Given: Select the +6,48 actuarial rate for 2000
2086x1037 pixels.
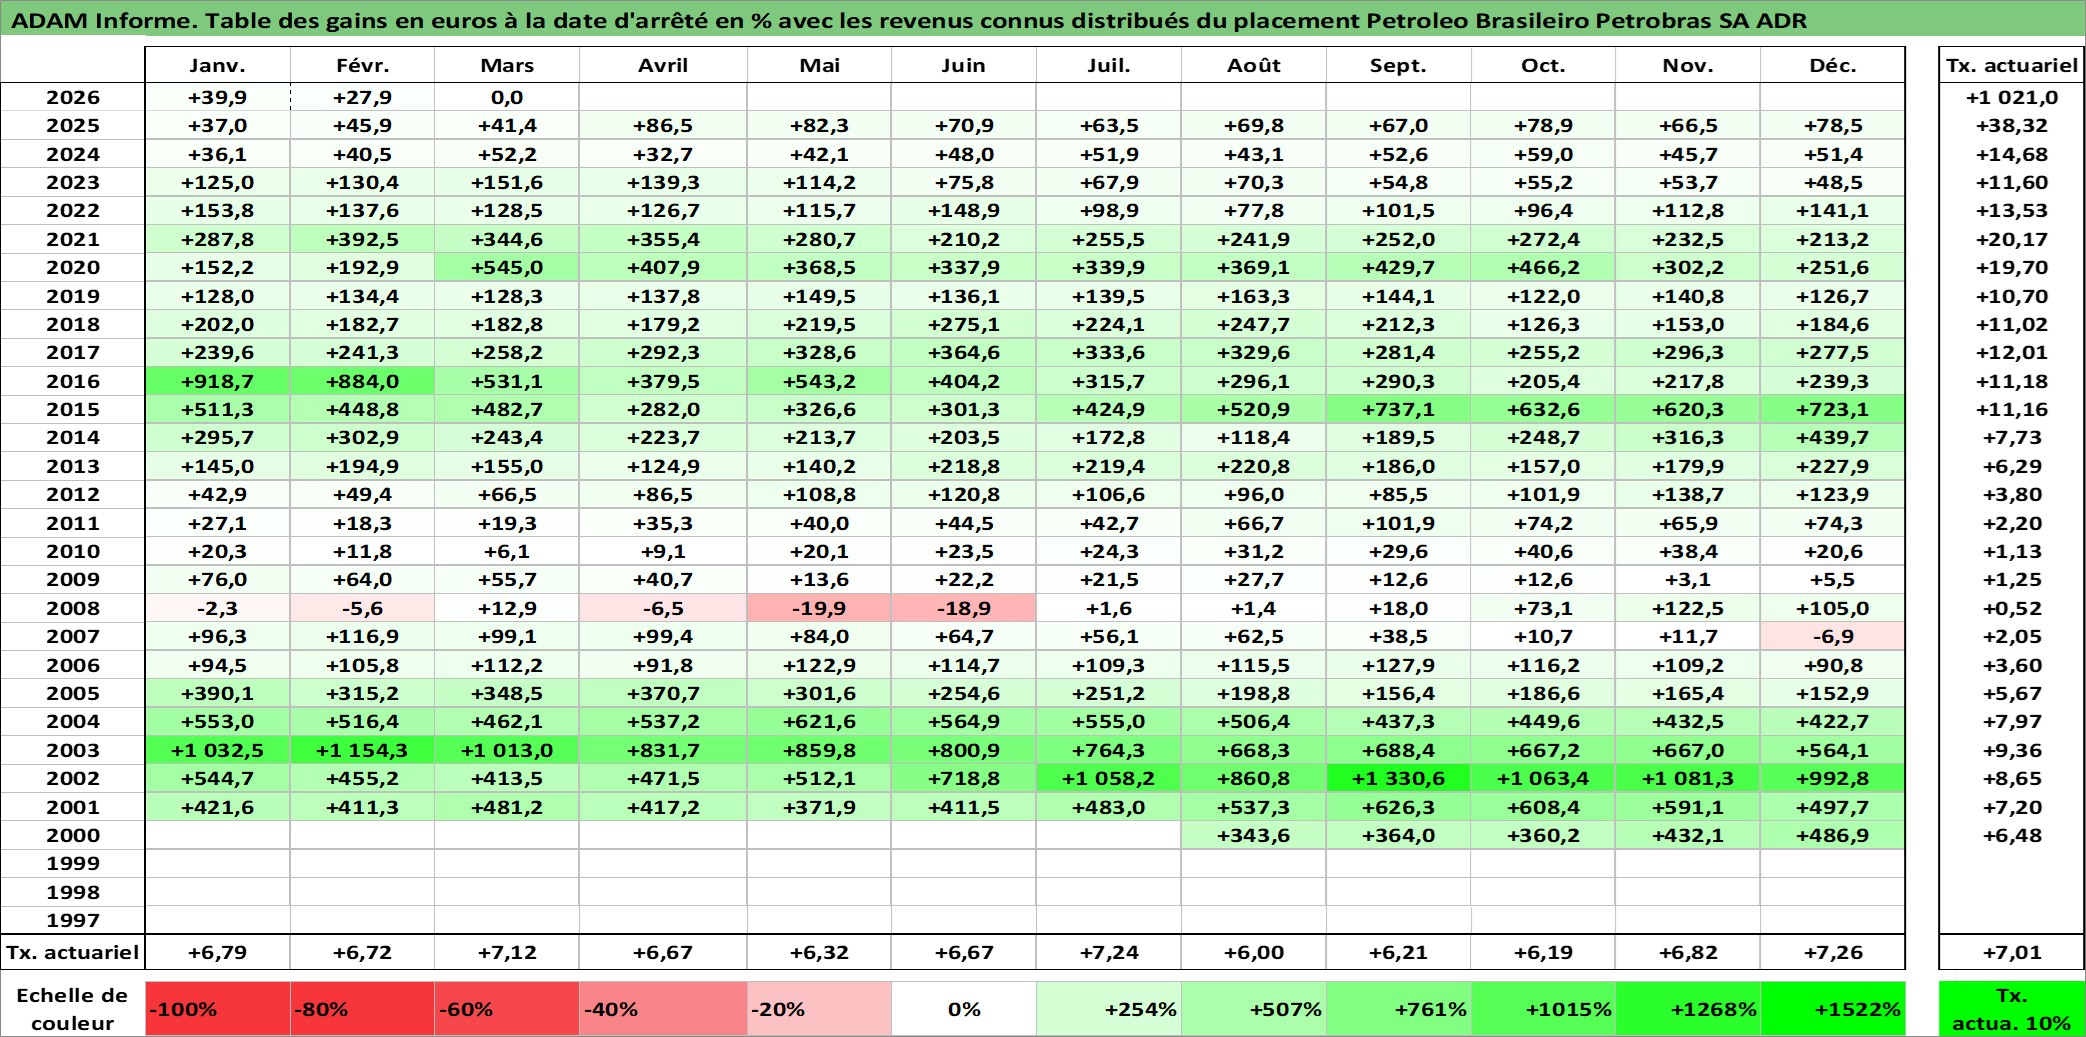Looking at the screenshot, I should coord(2012,835).
